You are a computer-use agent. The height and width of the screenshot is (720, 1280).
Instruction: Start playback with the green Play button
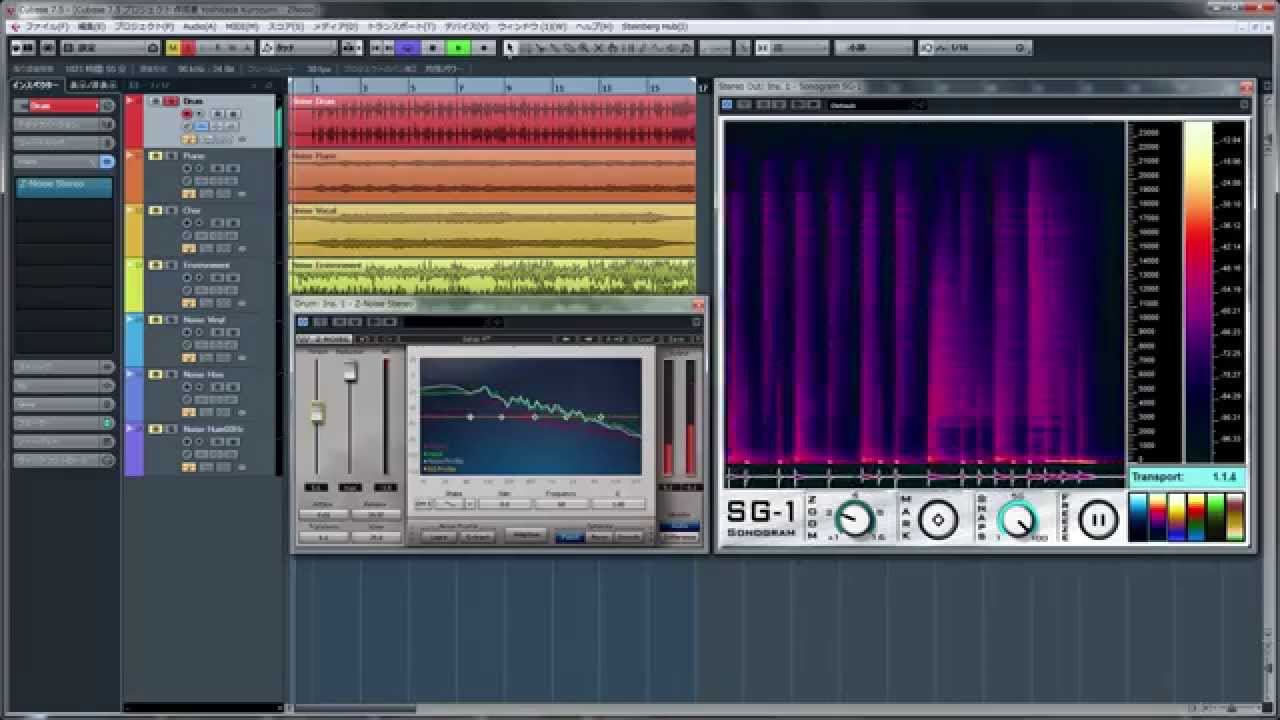[x=458, y=47]
